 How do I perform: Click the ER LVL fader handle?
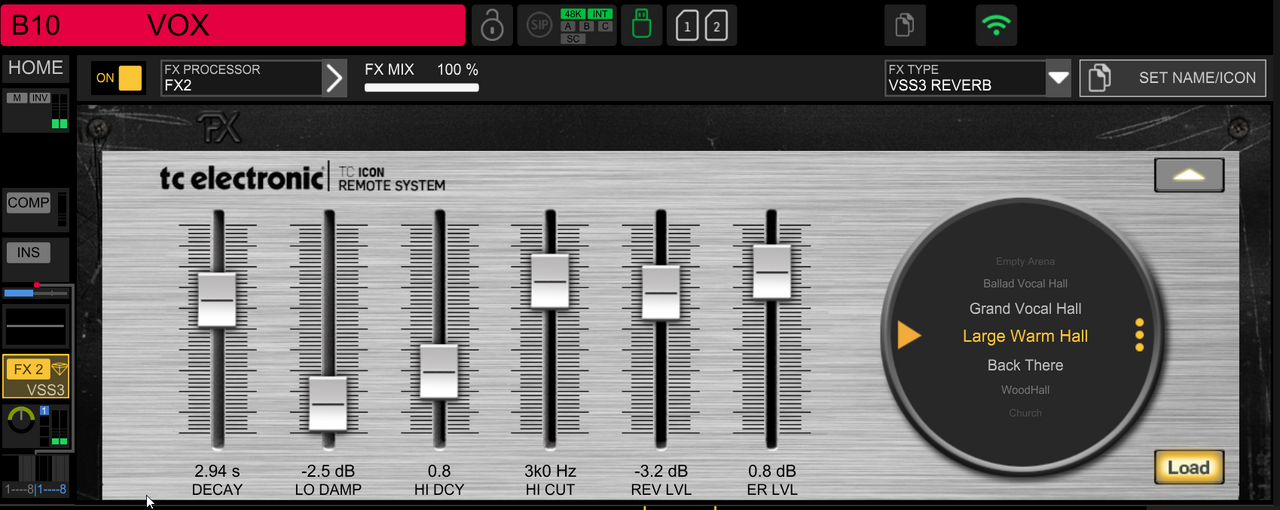[772, 271]
